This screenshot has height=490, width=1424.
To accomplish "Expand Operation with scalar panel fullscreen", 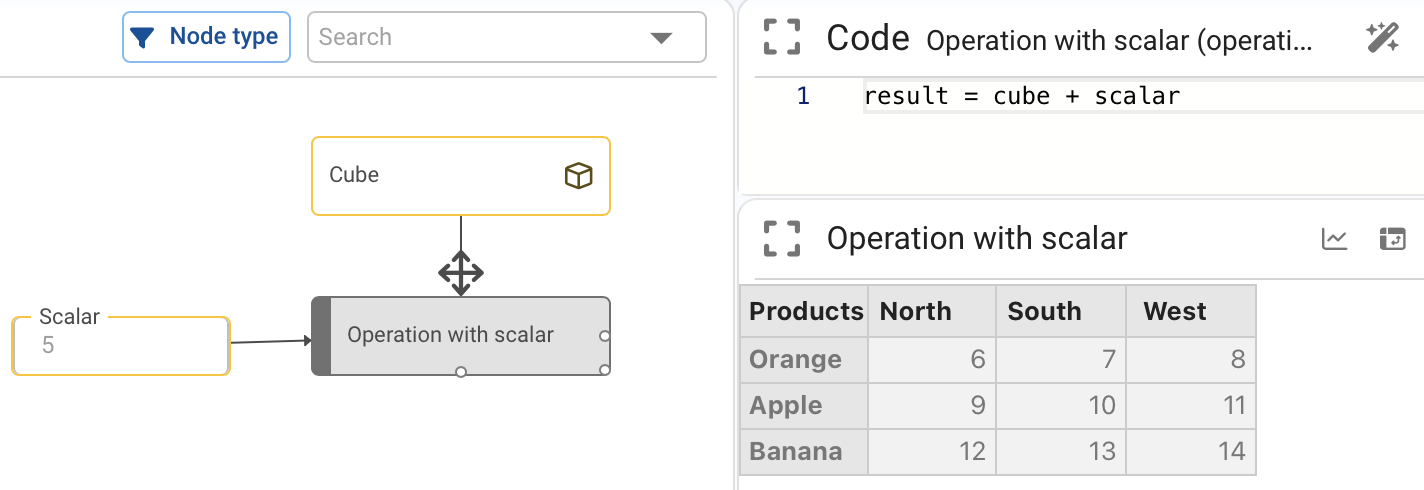I will pyautogui.click(x=782, y=239).
